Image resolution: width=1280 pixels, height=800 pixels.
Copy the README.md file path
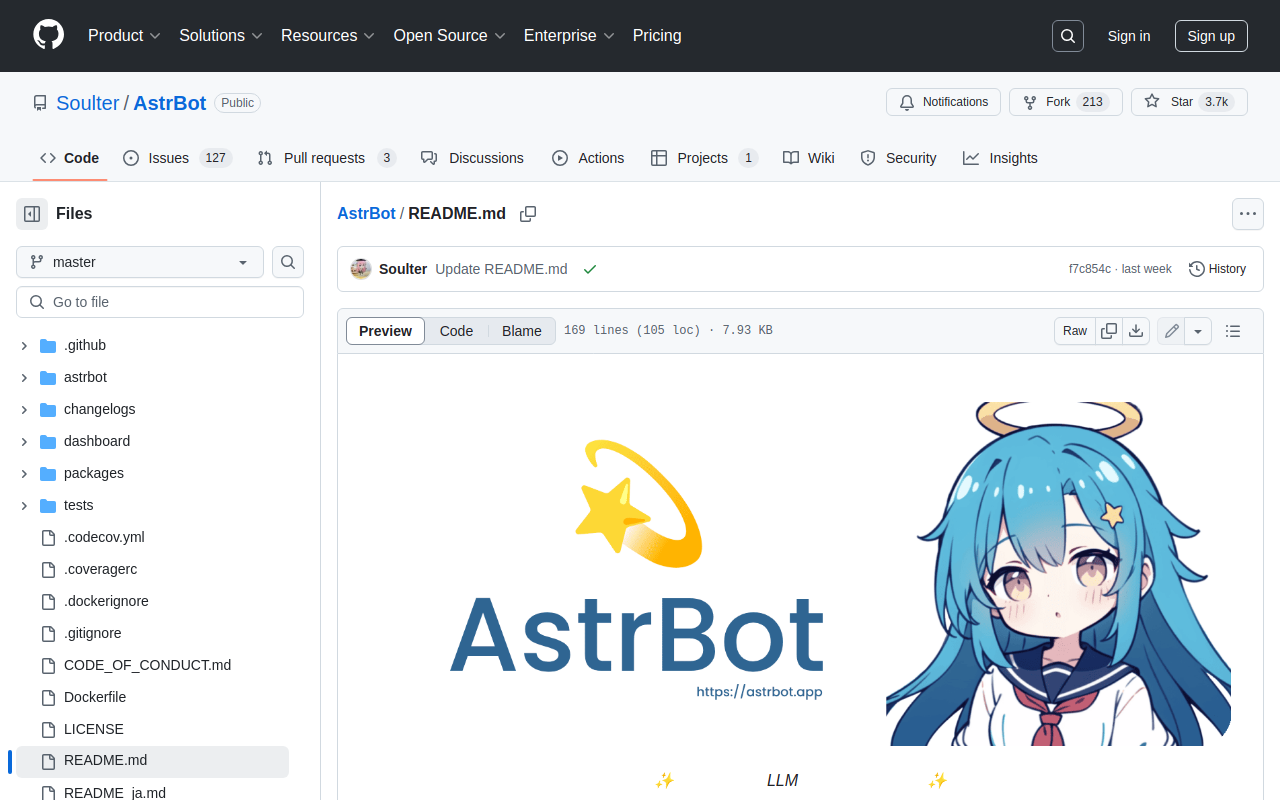(x=528, y=214)
